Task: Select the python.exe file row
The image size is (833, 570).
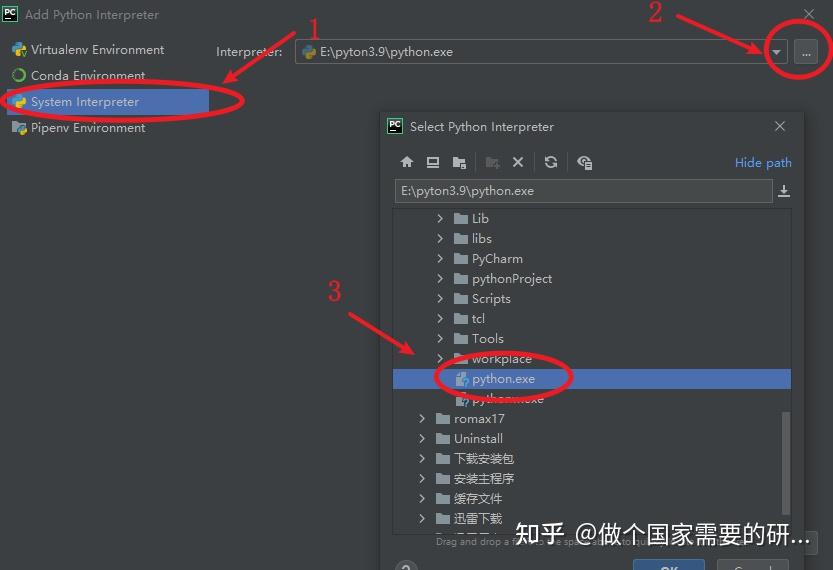Action: point(592,379)
